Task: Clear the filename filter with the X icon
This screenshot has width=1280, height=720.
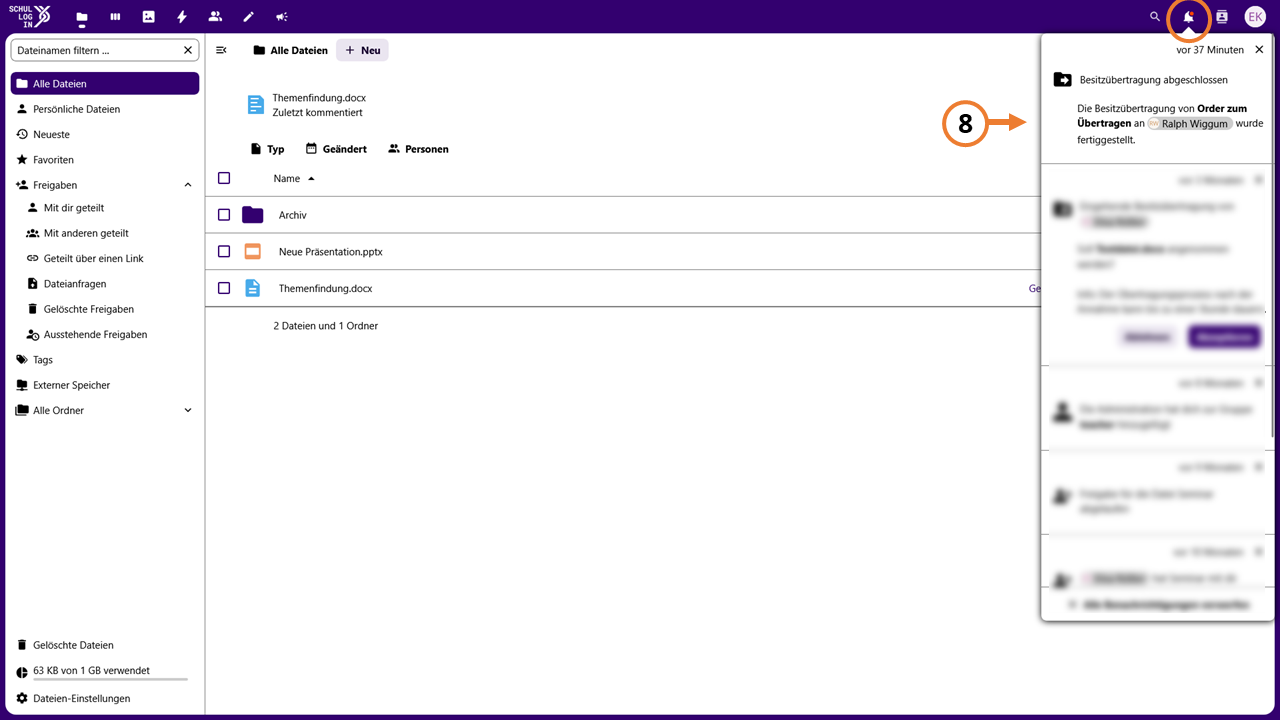Action: (x=188, y=50)
